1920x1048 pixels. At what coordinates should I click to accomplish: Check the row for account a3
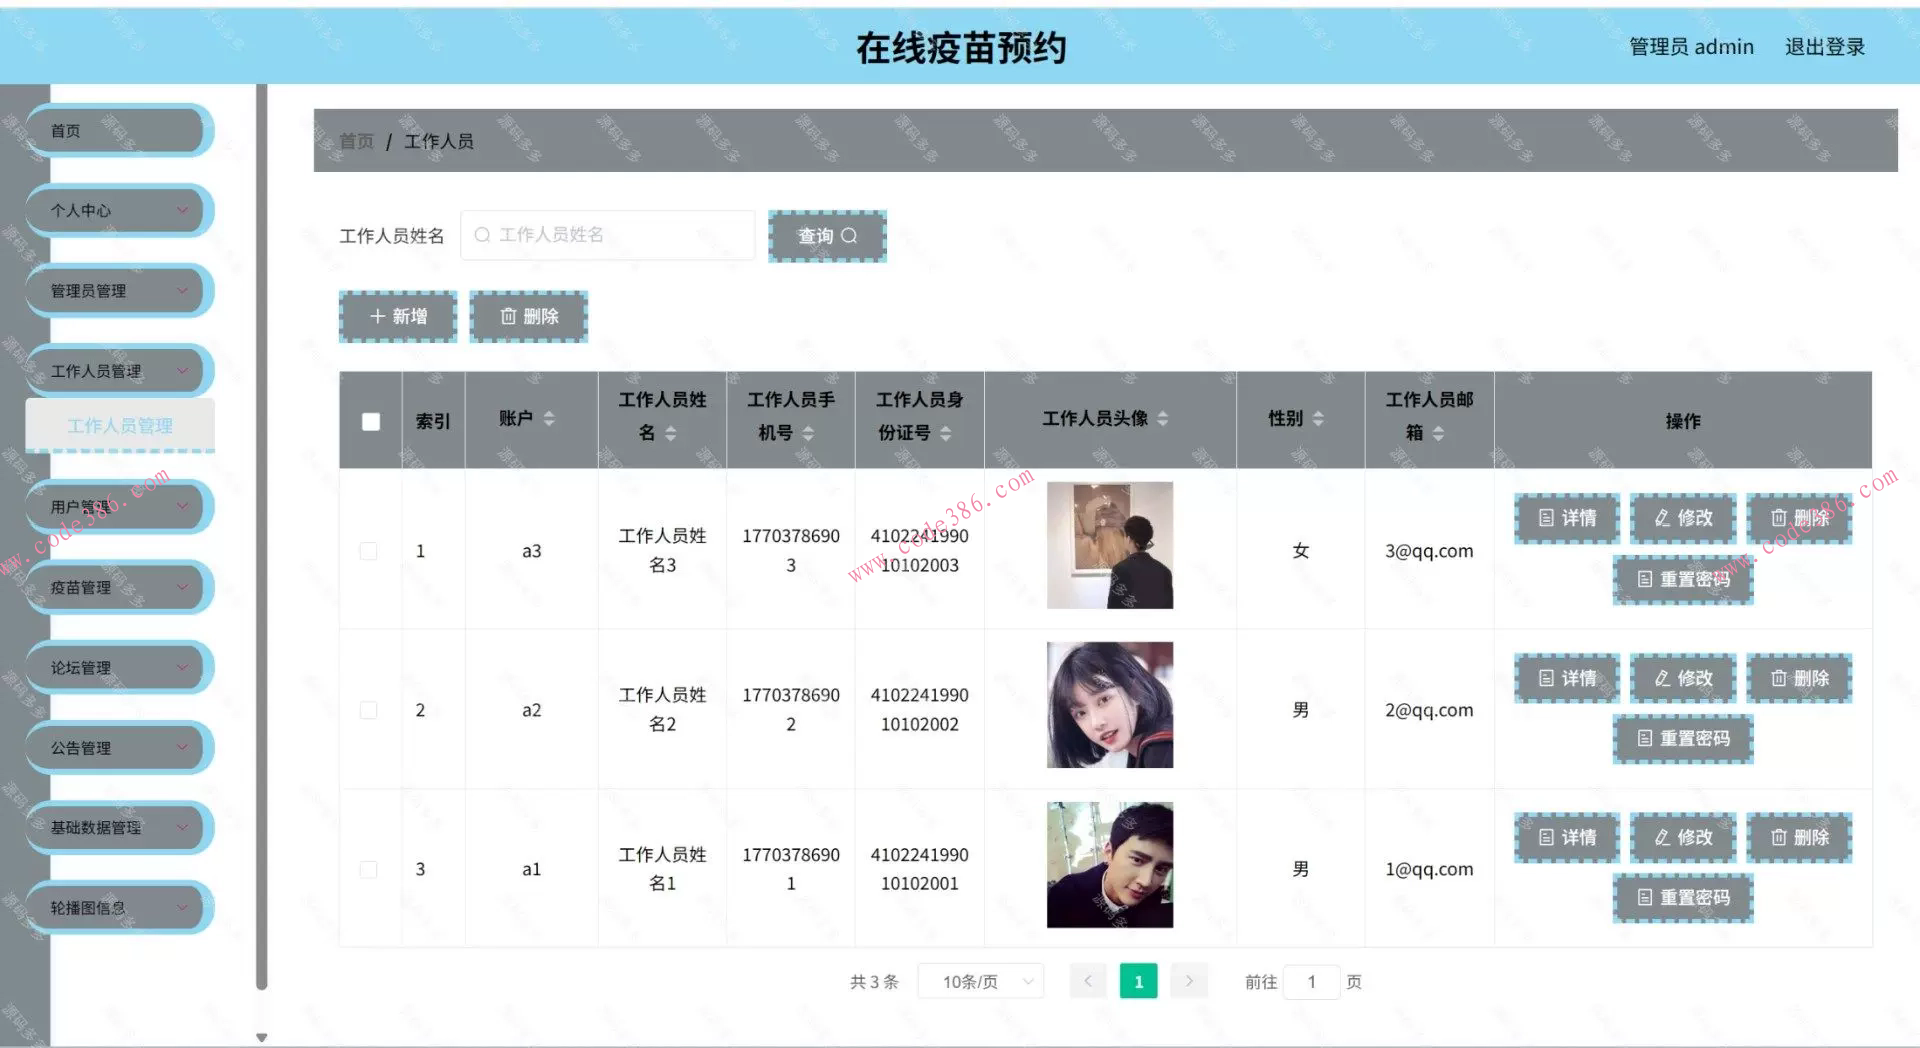click(x=369, y=551)
